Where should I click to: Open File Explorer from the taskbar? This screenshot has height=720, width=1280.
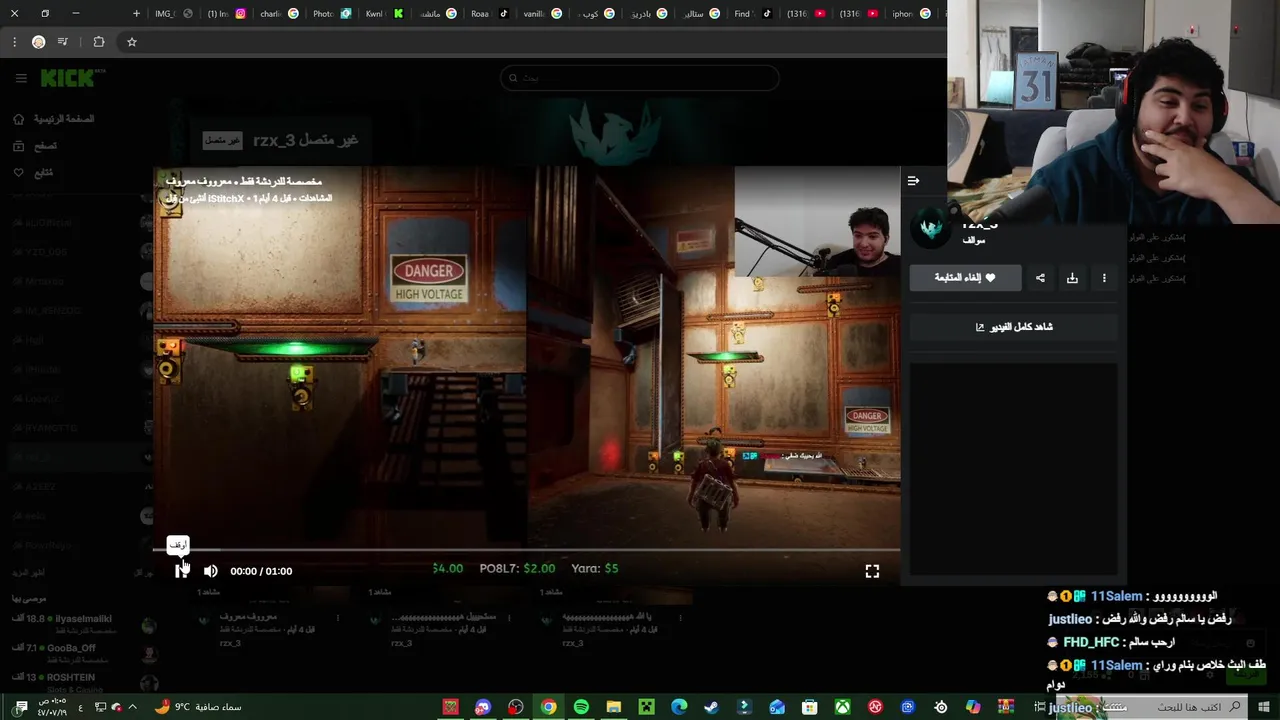click(614, 707)
